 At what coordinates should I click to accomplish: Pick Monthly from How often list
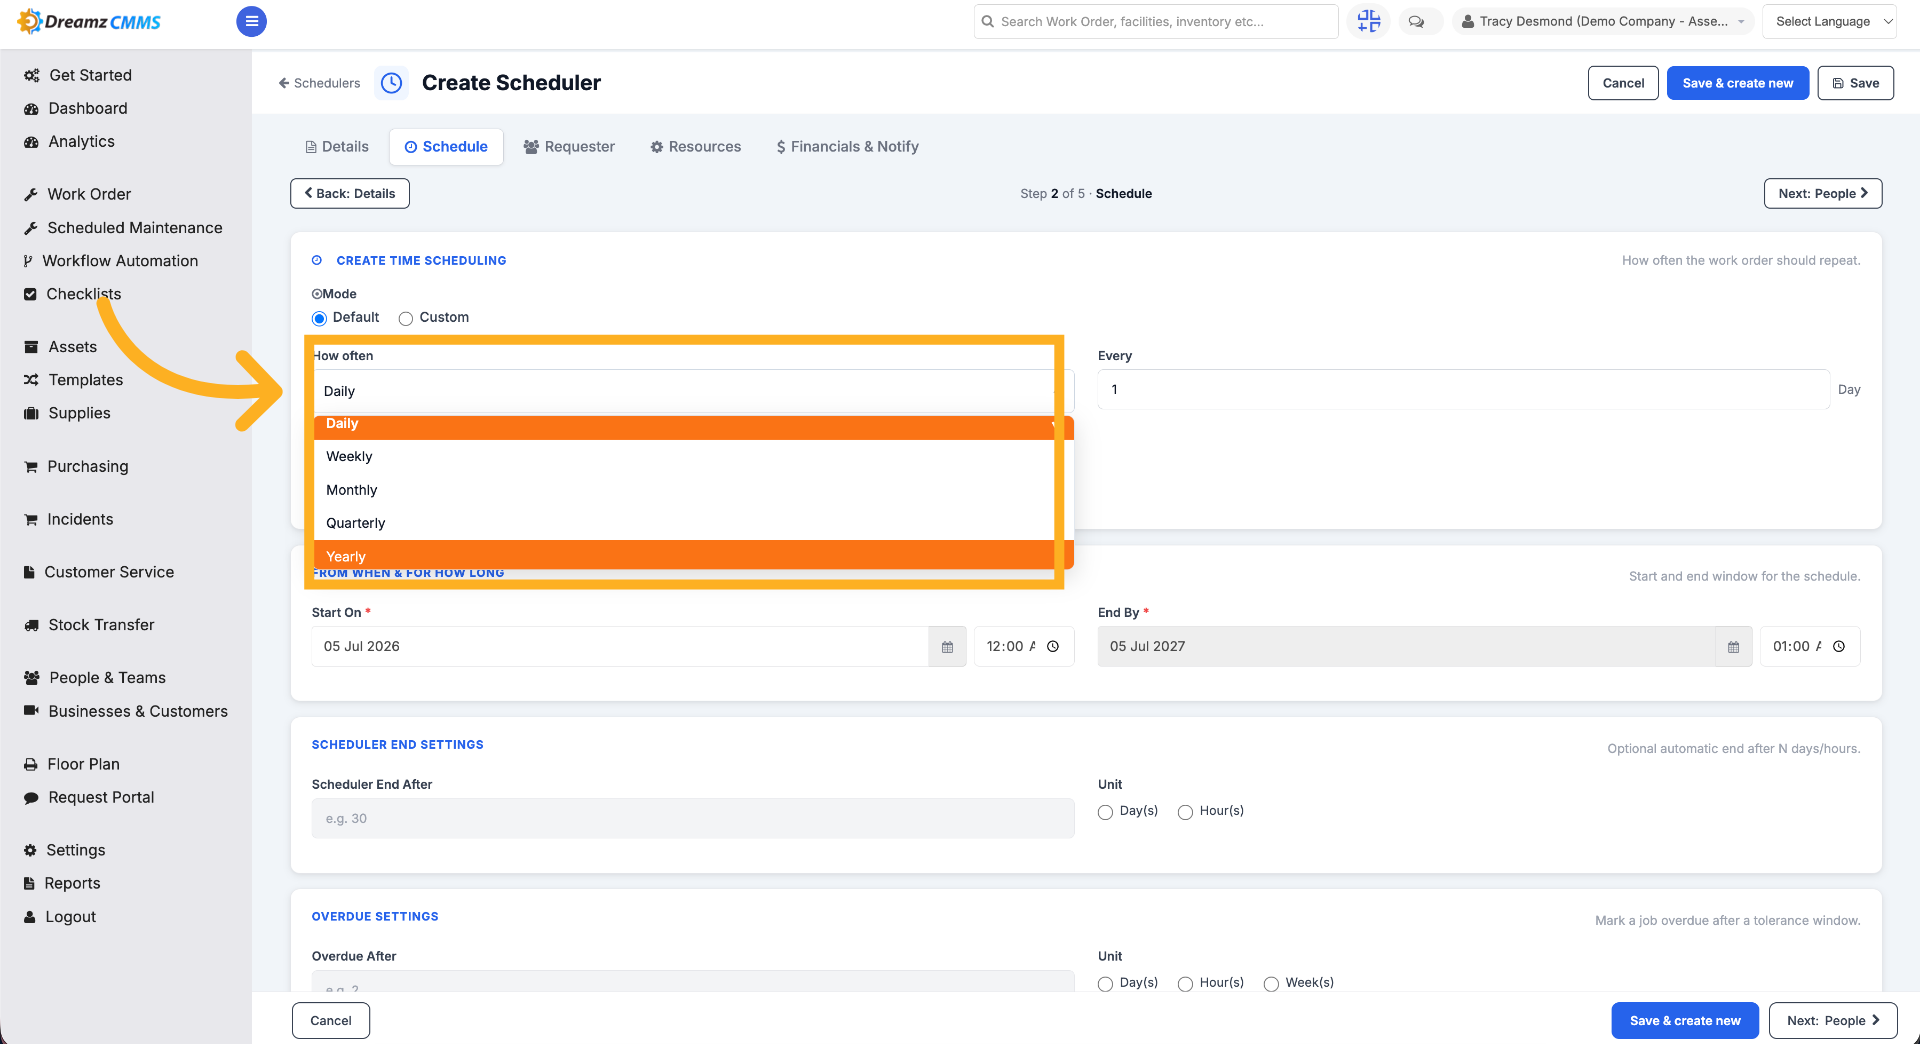click(x=693, y=490)
